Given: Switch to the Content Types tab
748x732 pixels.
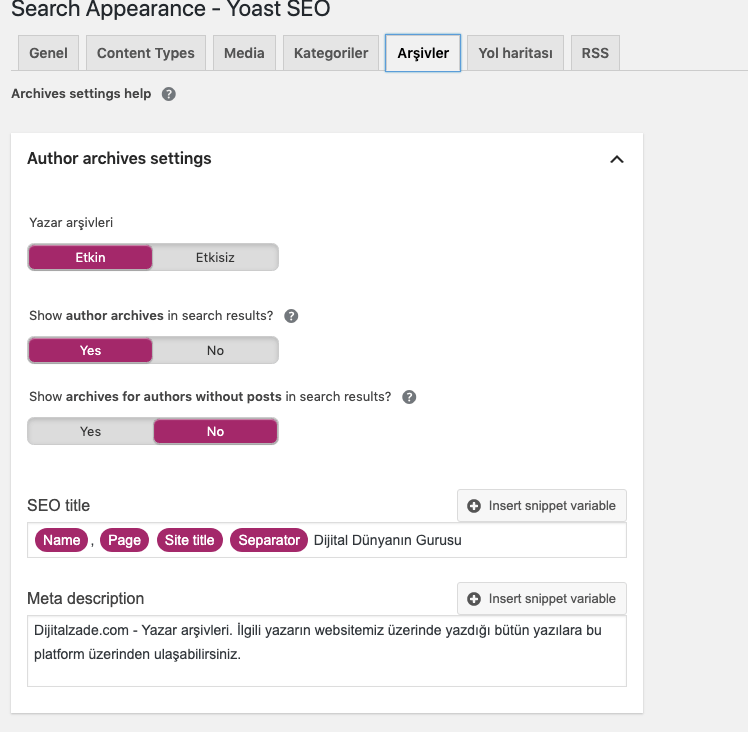Looking at the screenshot, I should click(145, 53).
